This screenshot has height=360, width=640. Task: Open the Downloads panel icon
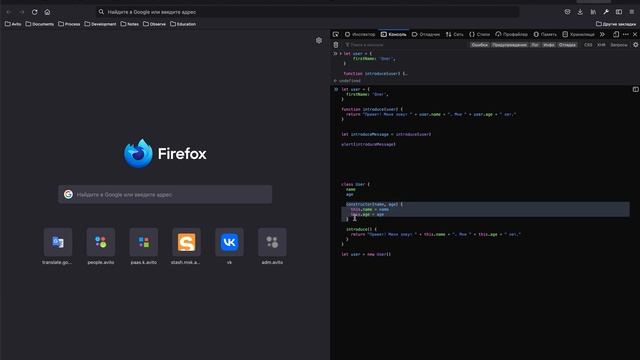(x=580, y=12)
